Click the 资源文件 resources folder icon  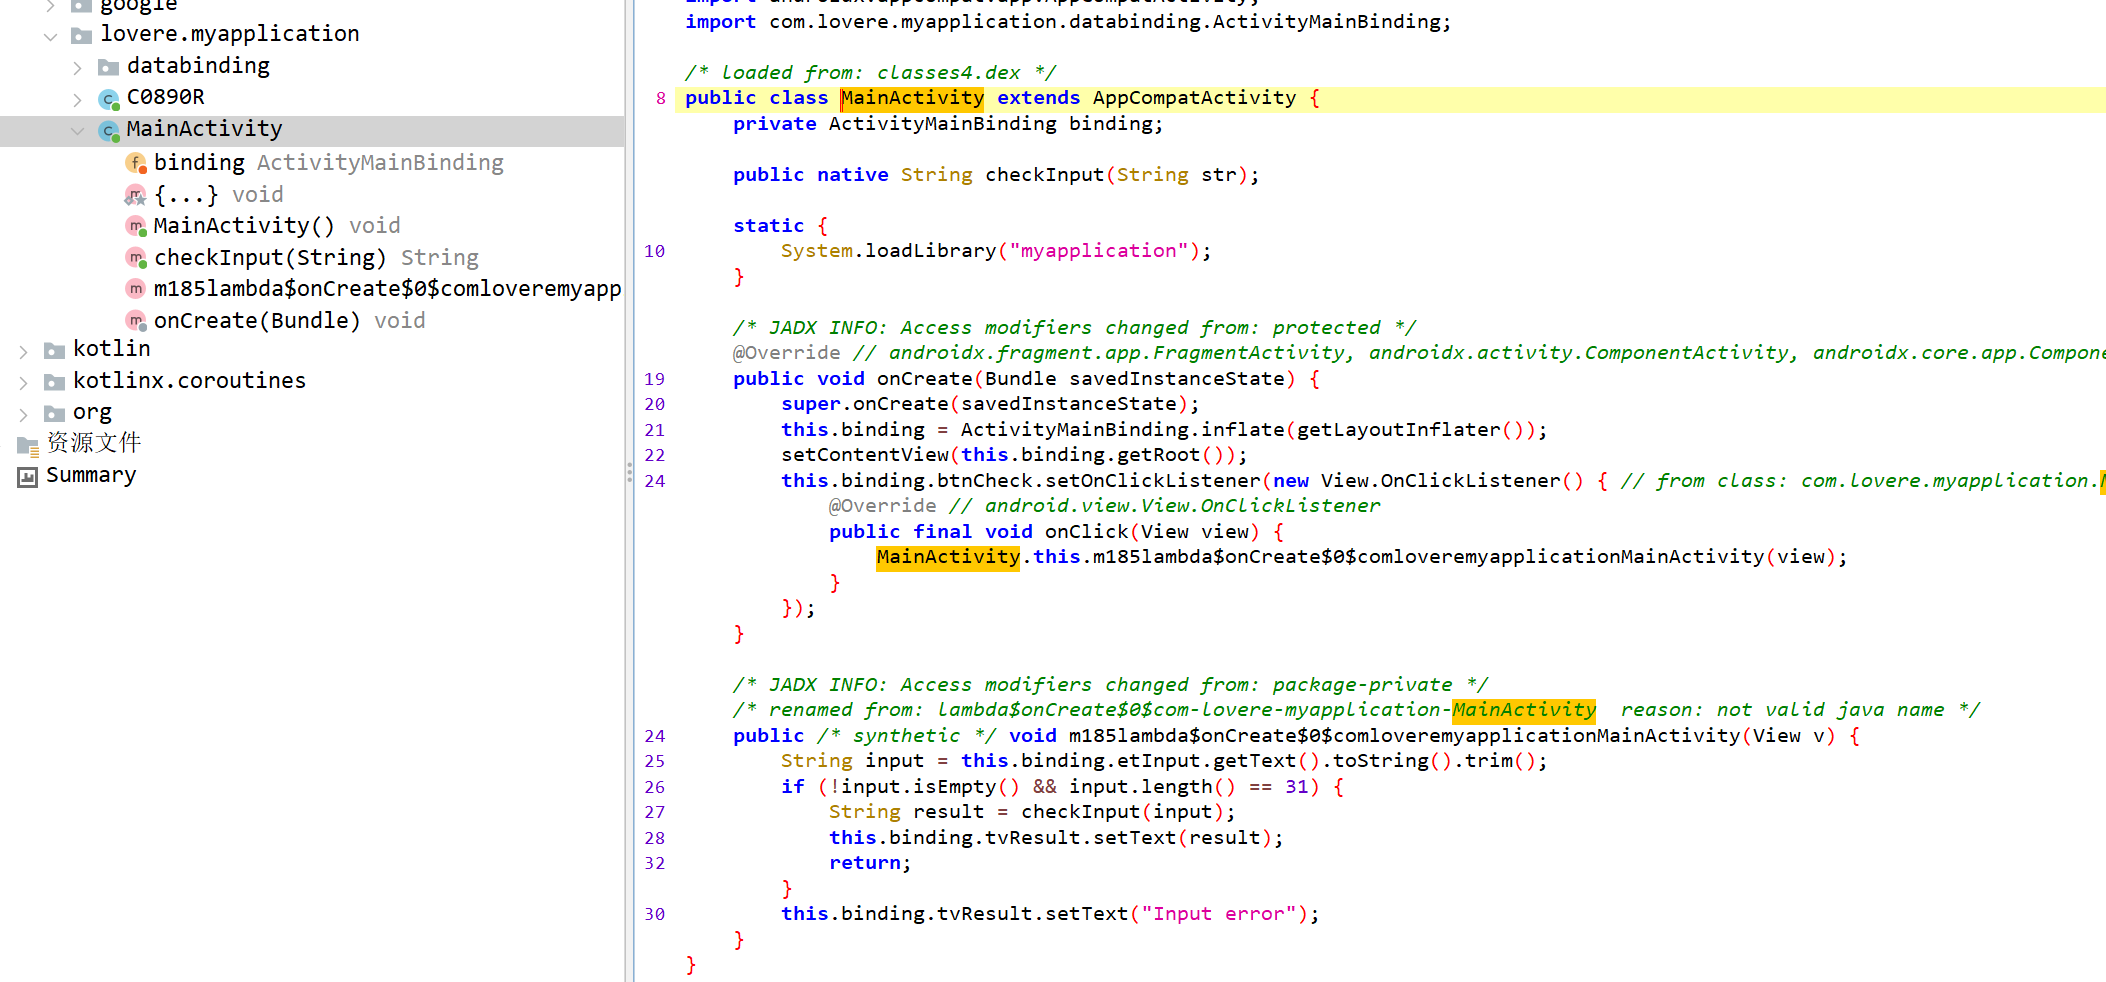click(x=27, y=444)
